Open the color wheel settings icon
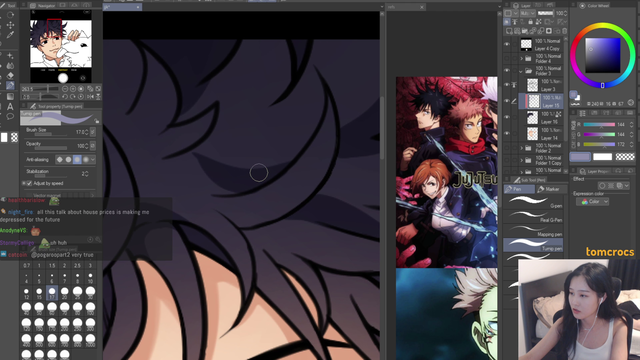640x360 pixels. 631,103
